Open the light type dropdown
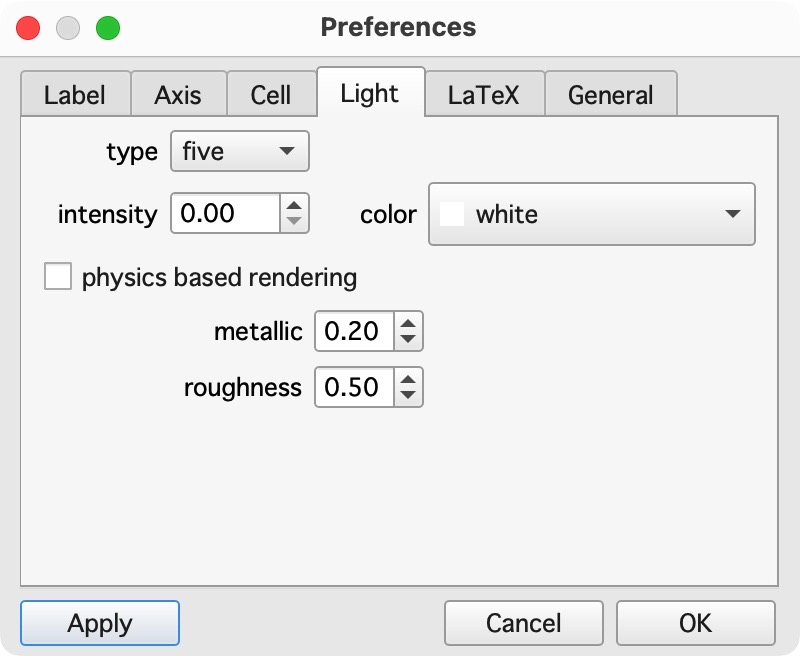Viewport: 800px width, 656px height. (x=240, y=151)
